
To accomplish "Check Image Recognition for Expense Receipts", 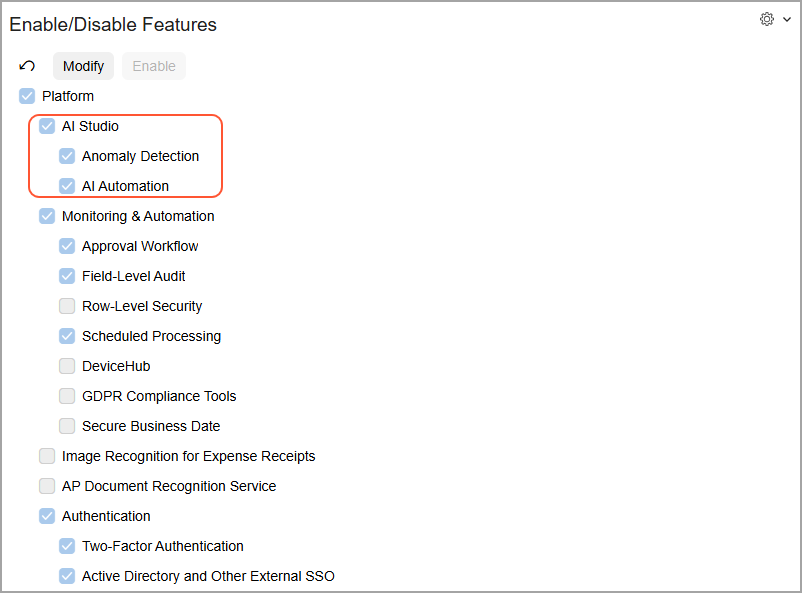I will click(47, 456).
